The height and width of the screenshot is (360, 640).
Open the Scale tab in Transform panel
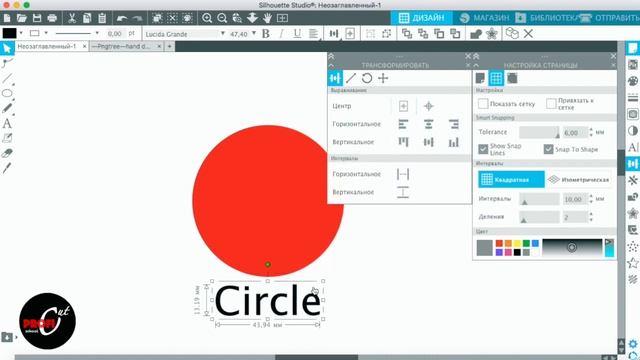coord(351,78)
